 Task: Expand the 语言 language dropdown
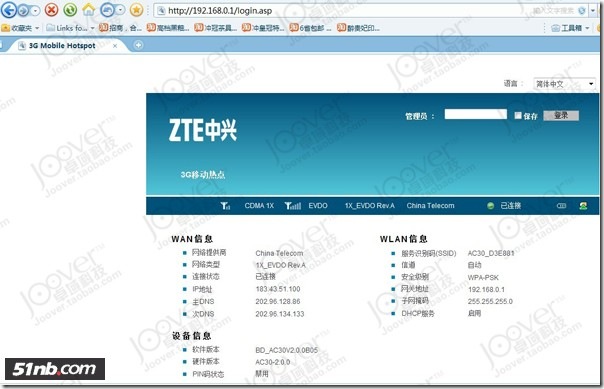(x=565, y=84)
